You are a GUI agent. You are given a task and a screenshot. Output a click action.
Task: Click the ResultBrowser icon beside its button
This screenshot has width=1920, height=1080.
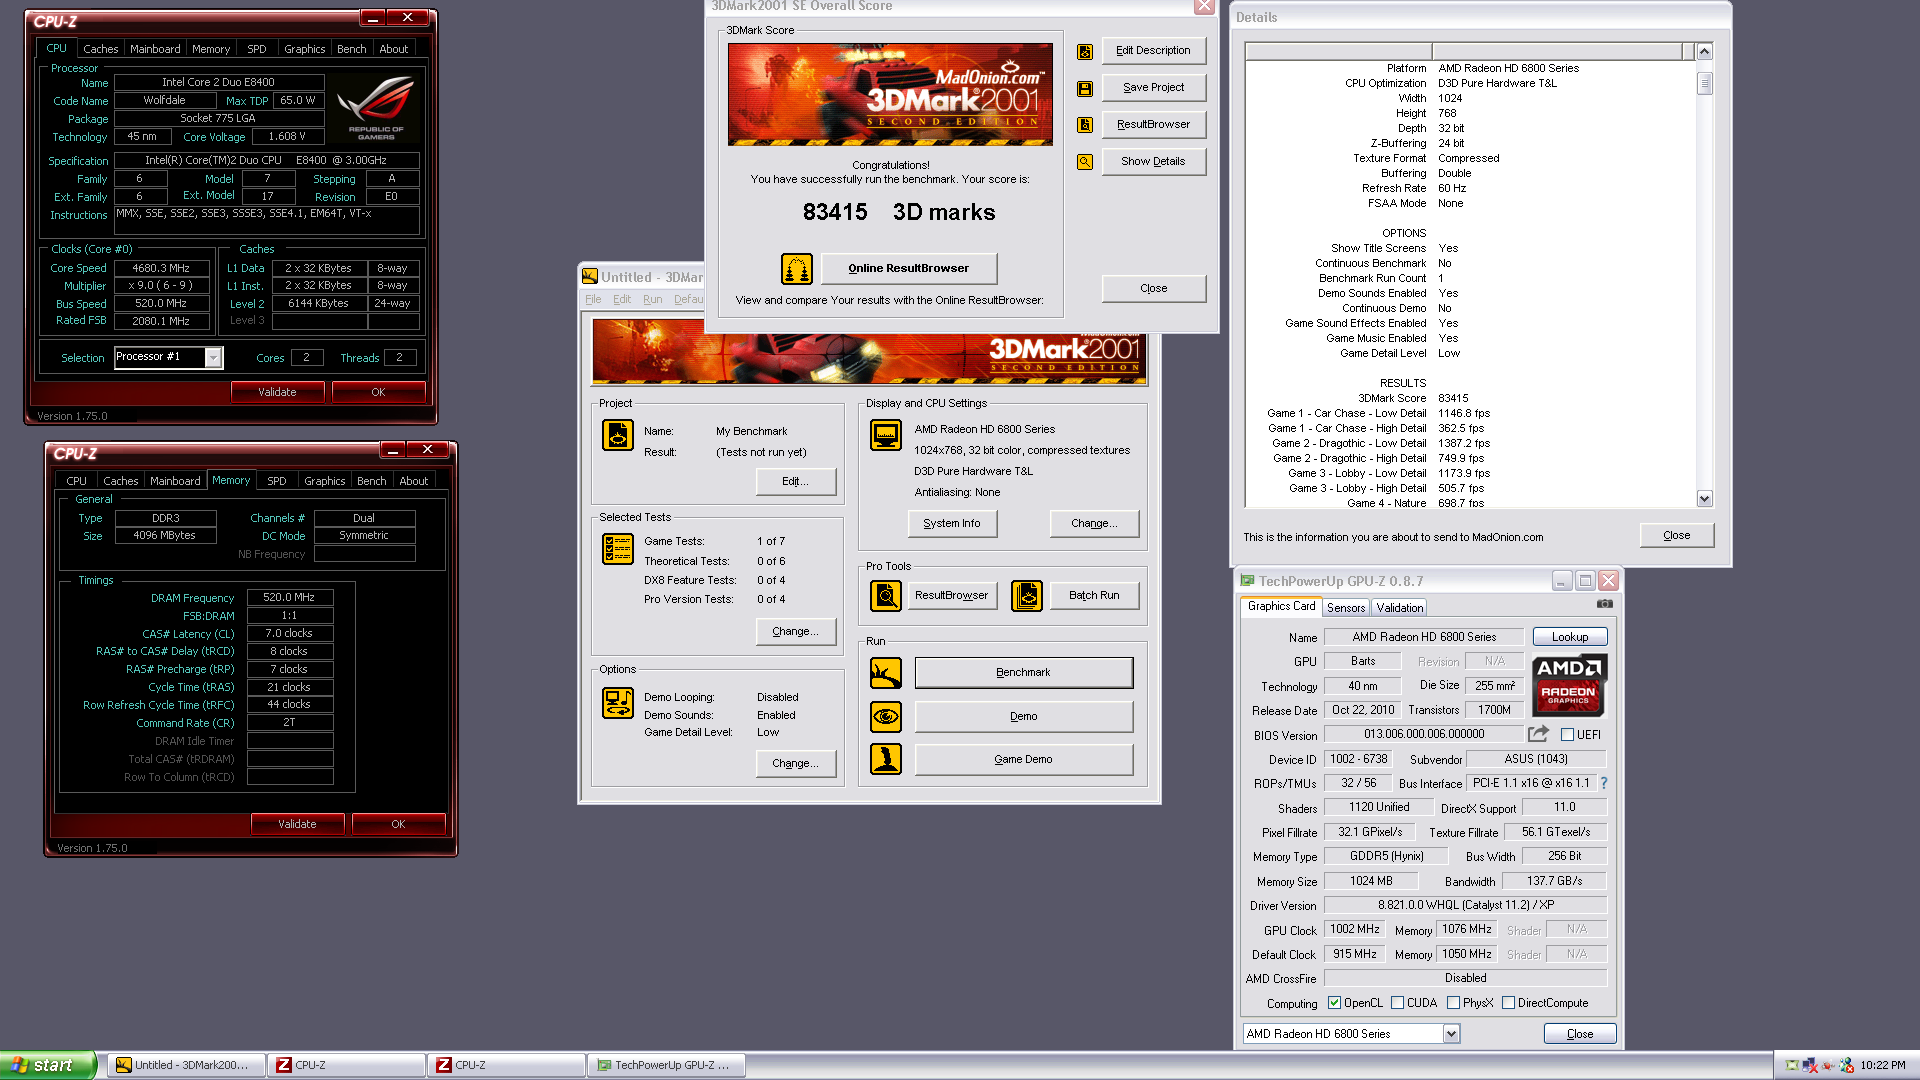1085,125
